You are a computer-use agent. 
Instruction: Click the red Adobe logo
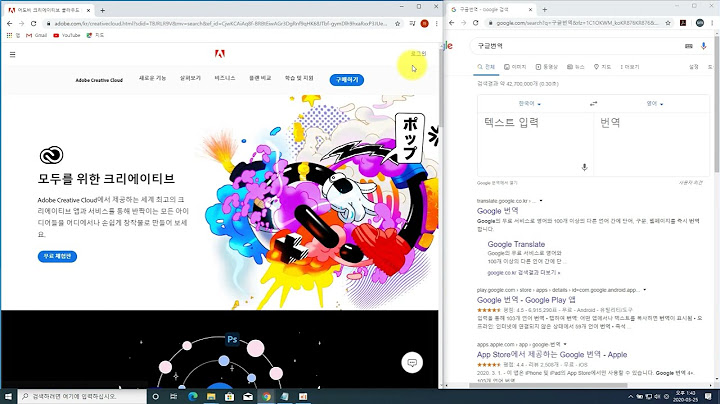[x=220, y=54]
